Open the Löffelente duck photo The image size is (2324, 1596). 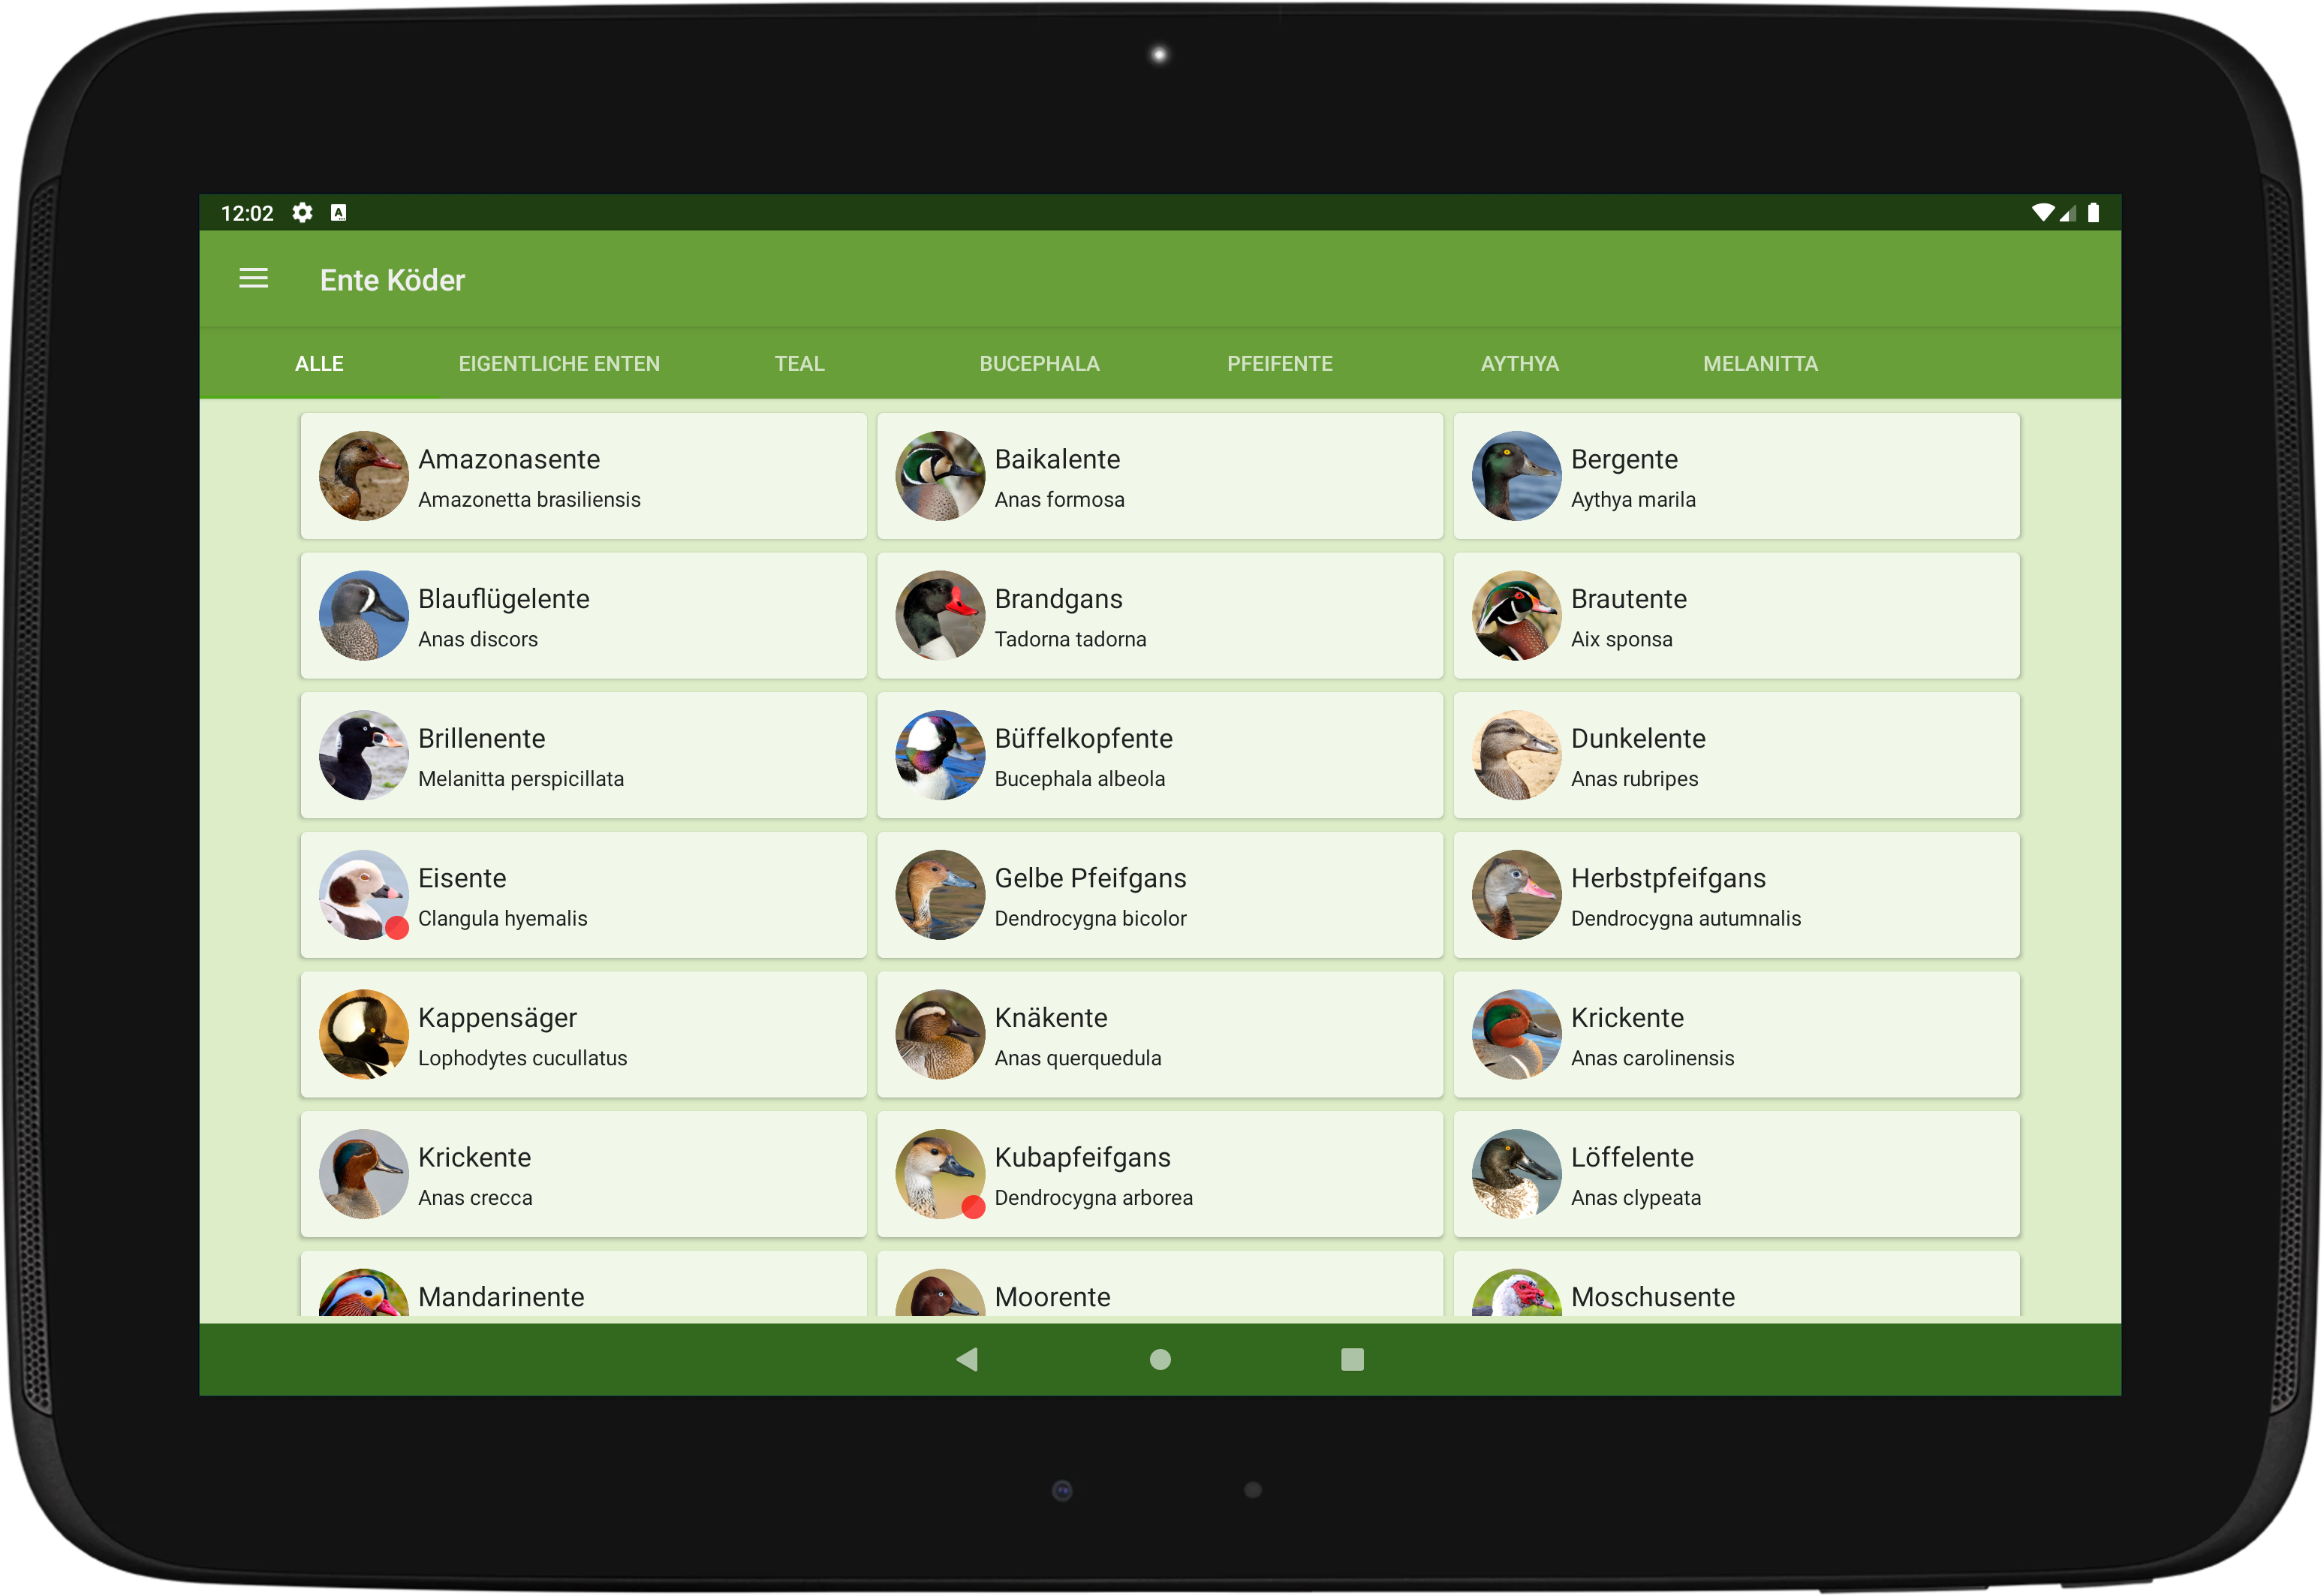1517,1175
